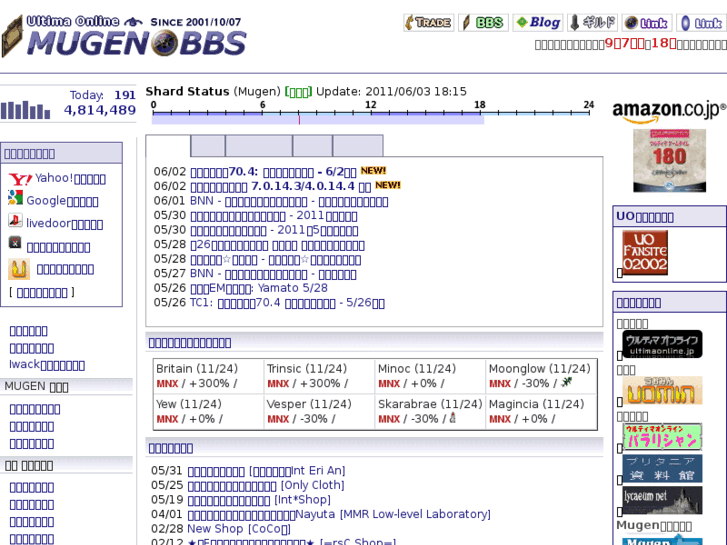Open the Int*Shop link
The image size is (727, 545).
[259, 500]
